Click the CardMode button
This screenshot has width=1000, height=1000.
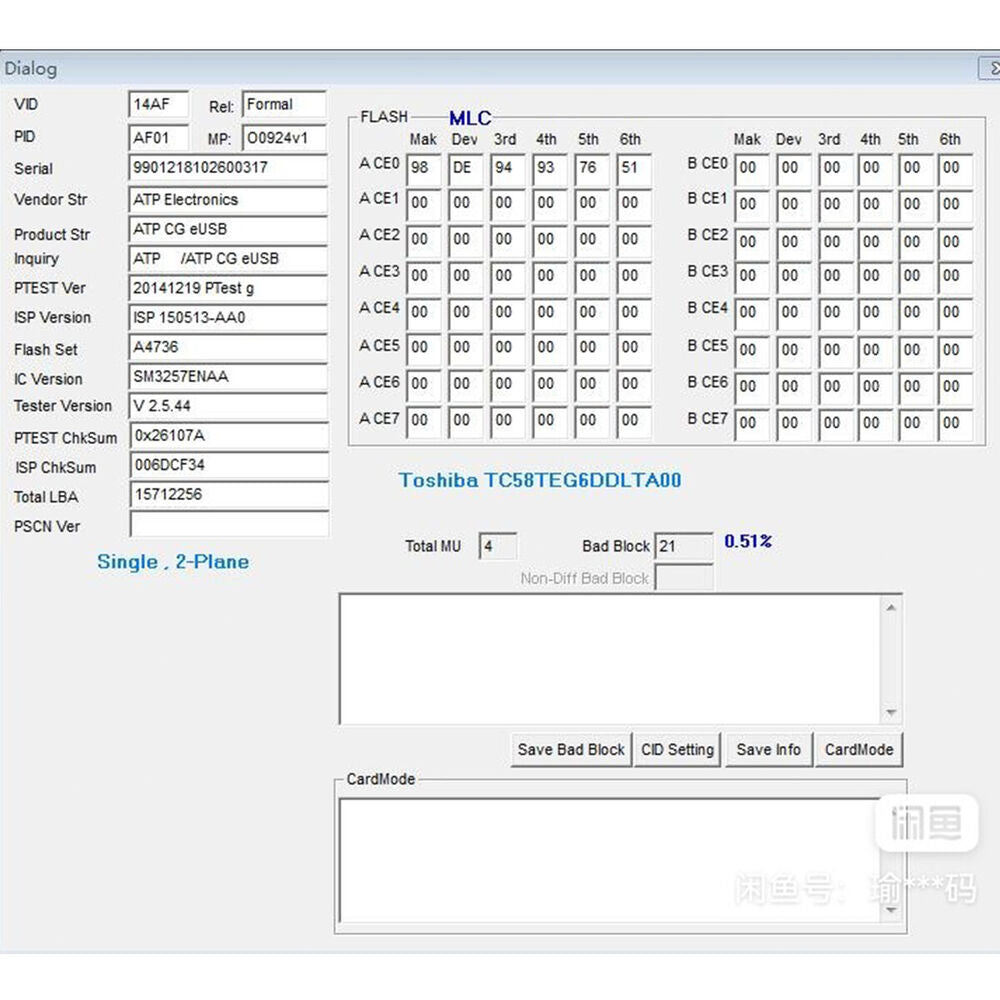(x=858, y=750)
